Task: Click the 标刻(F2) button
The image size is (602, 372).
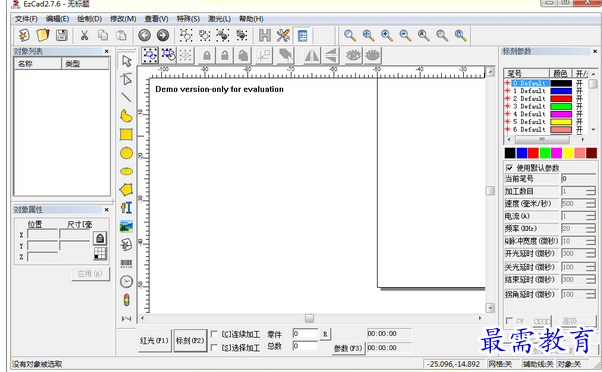Action: tap(190, 341)
